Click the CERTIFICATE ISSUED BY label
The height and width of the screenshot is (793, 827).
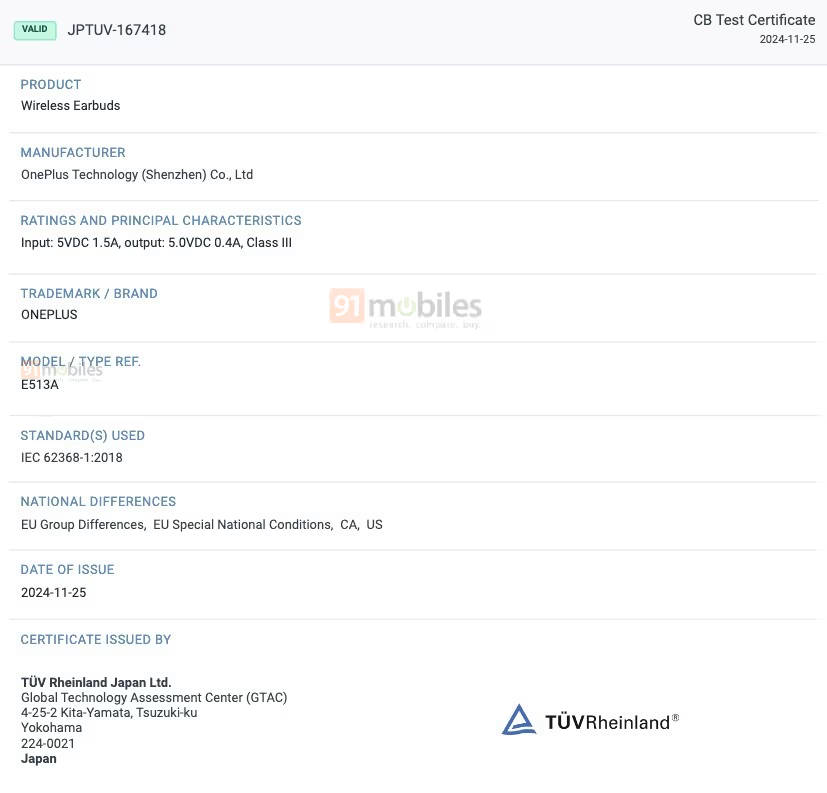click(95, 640)
